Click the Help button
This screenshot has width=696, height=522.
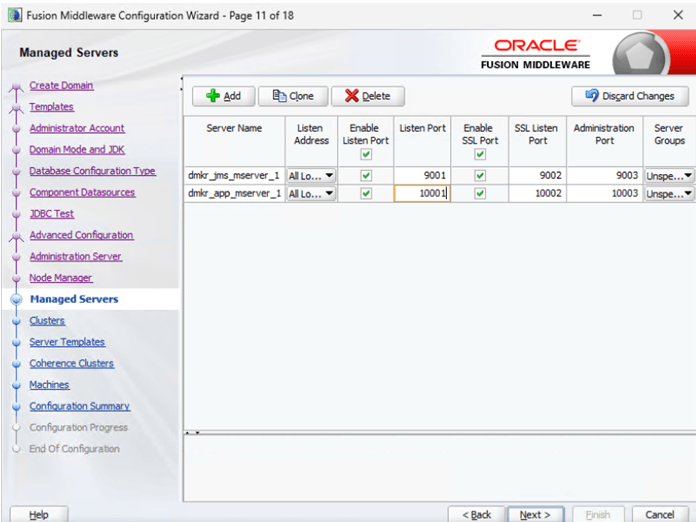click(39, 514)
